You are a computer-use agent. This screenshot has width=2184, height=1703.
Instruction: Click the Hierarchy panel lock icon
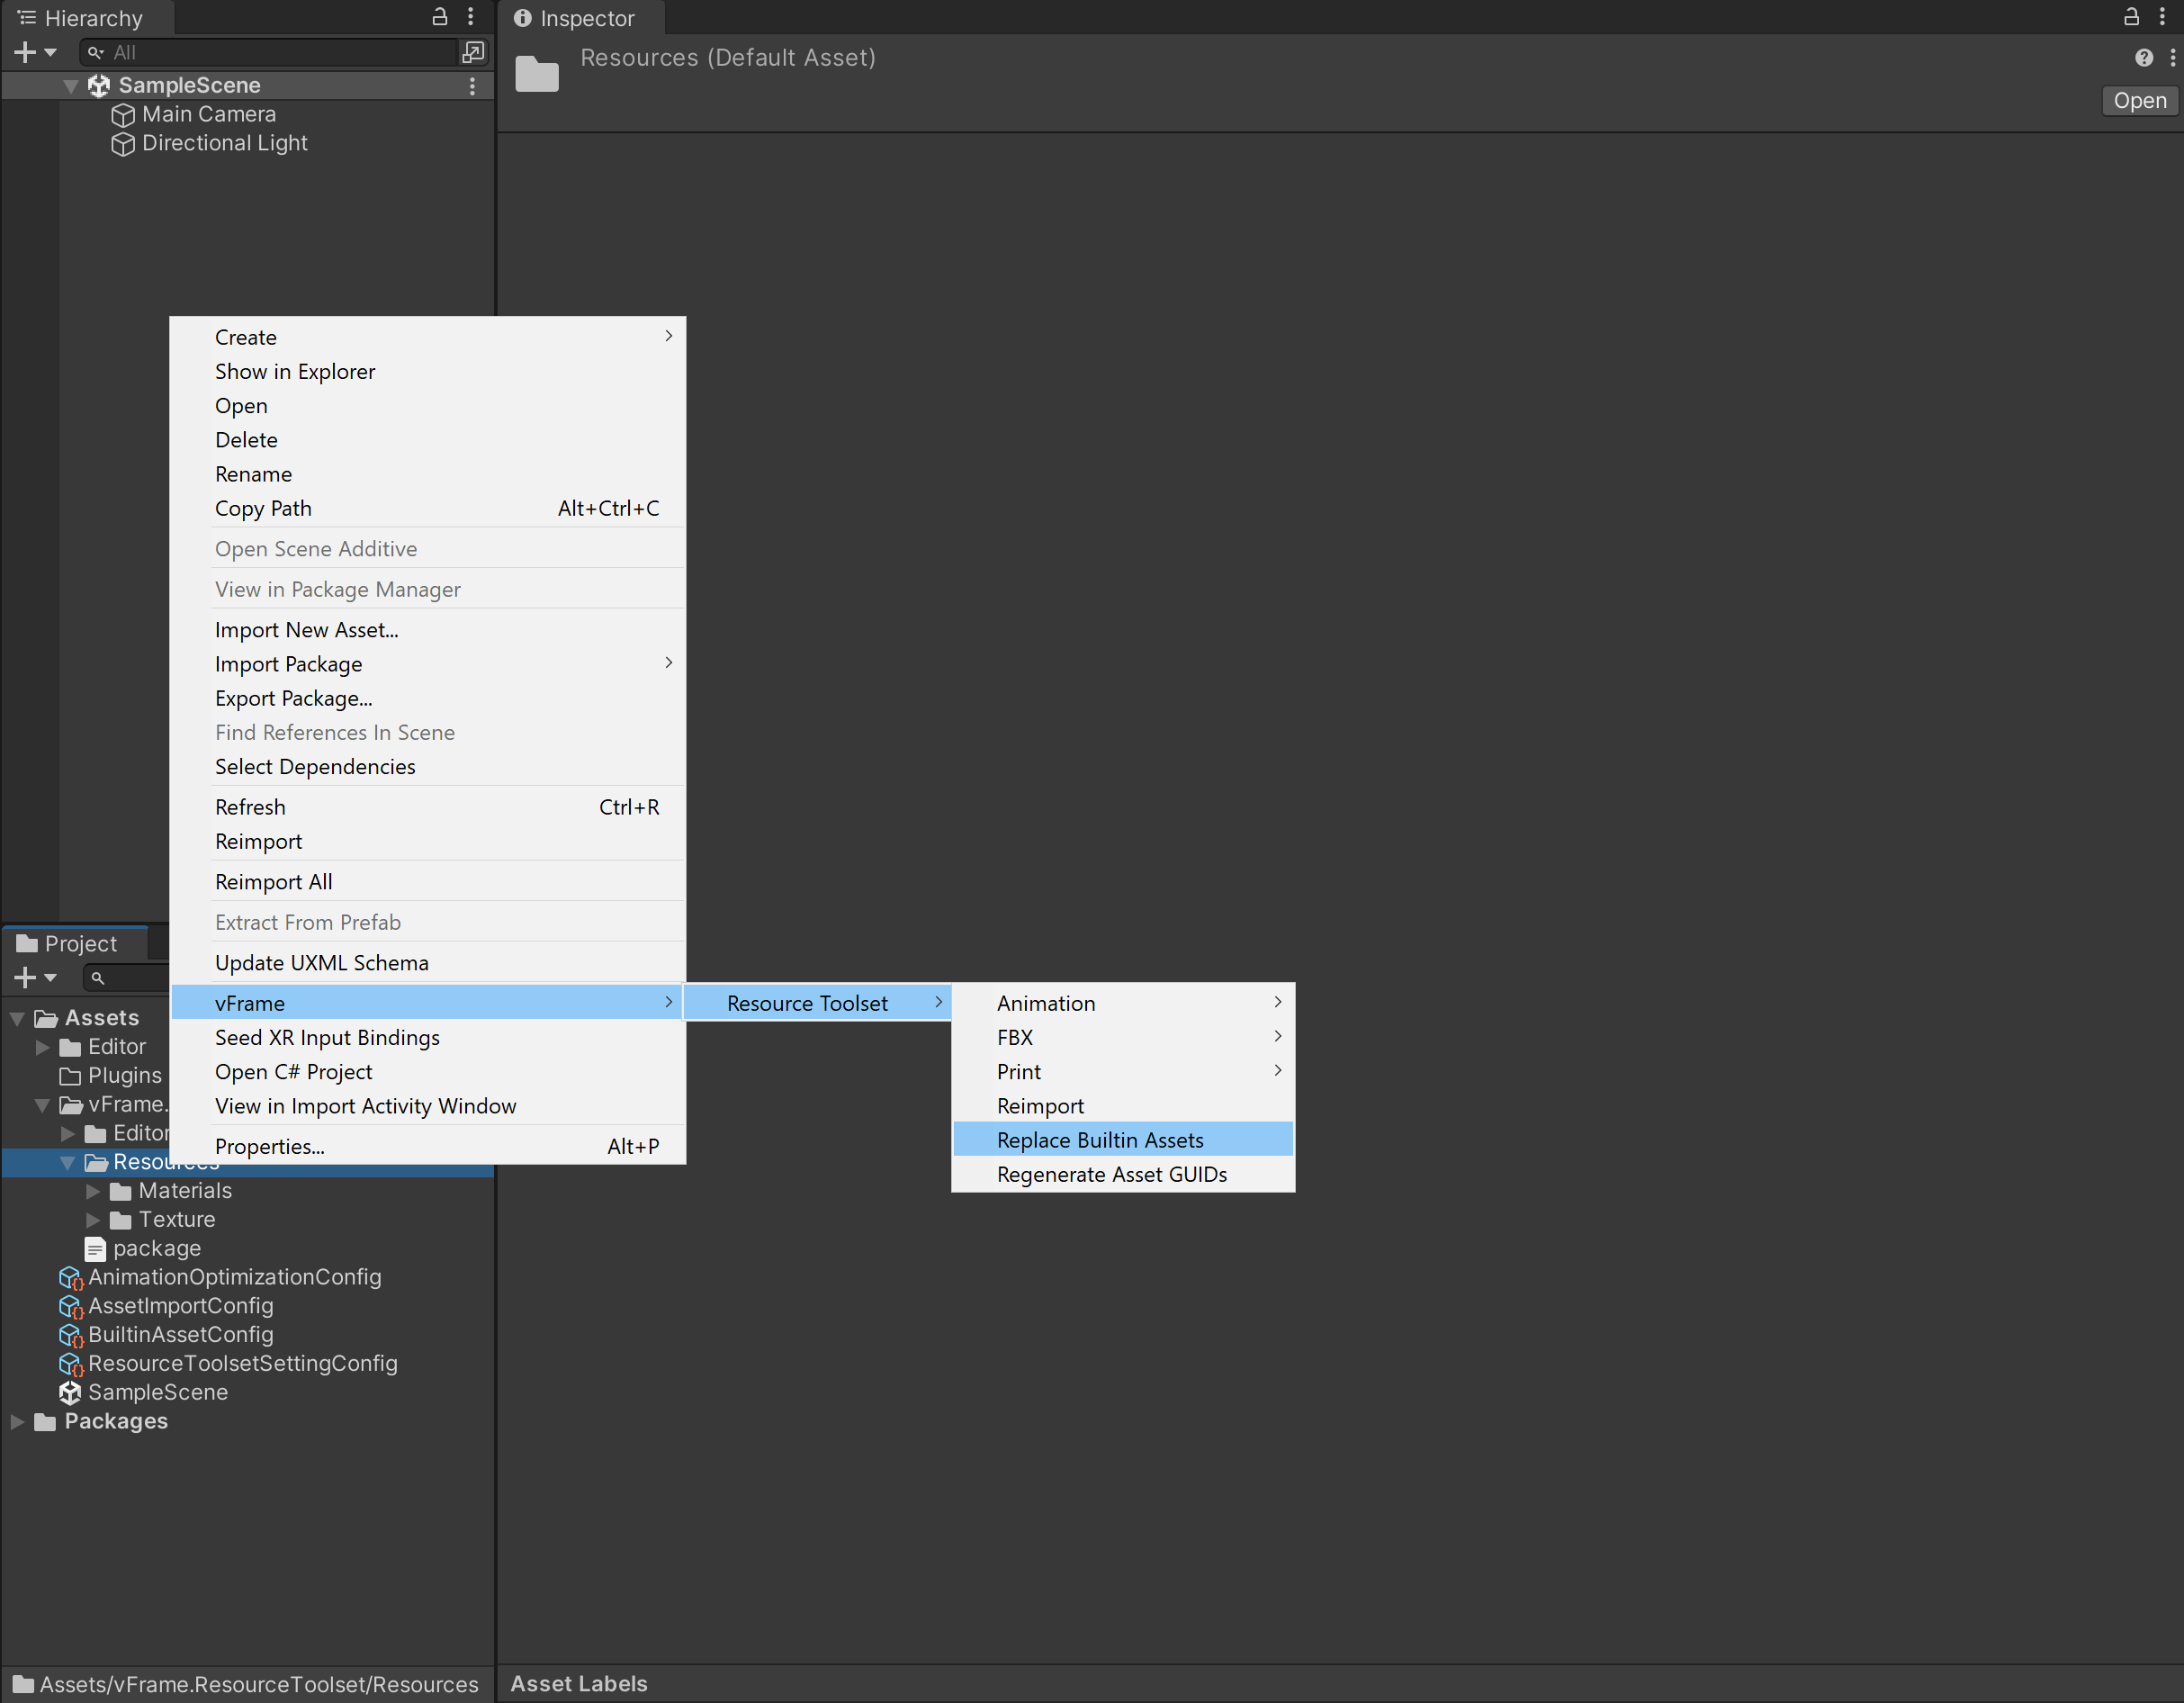(439, 17)
